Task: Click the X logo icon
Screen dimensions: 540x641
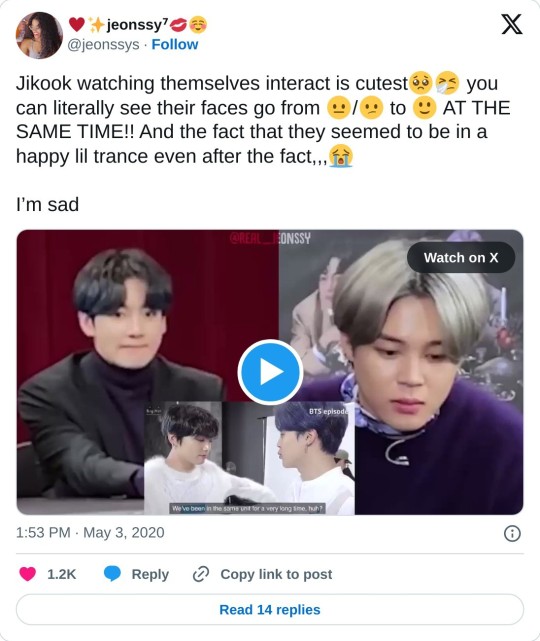Action: (x=512, y=24)
